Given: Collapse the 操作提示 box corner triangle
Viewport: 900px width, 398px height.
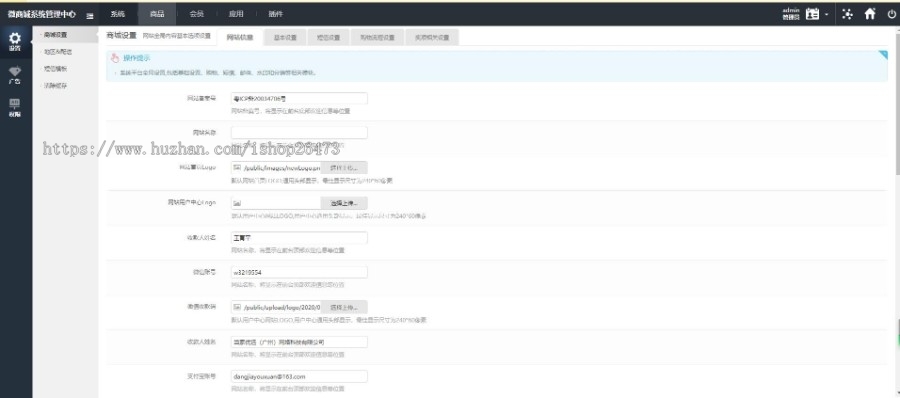Looking at the screenshot, I should (883, 55).
